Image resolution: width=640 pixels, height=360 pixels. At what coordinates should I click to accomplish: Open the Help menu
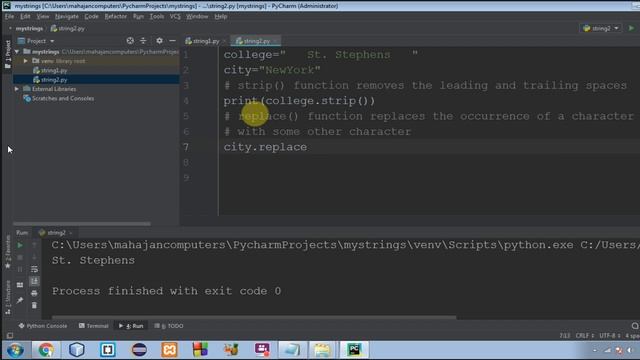point(221,16)
